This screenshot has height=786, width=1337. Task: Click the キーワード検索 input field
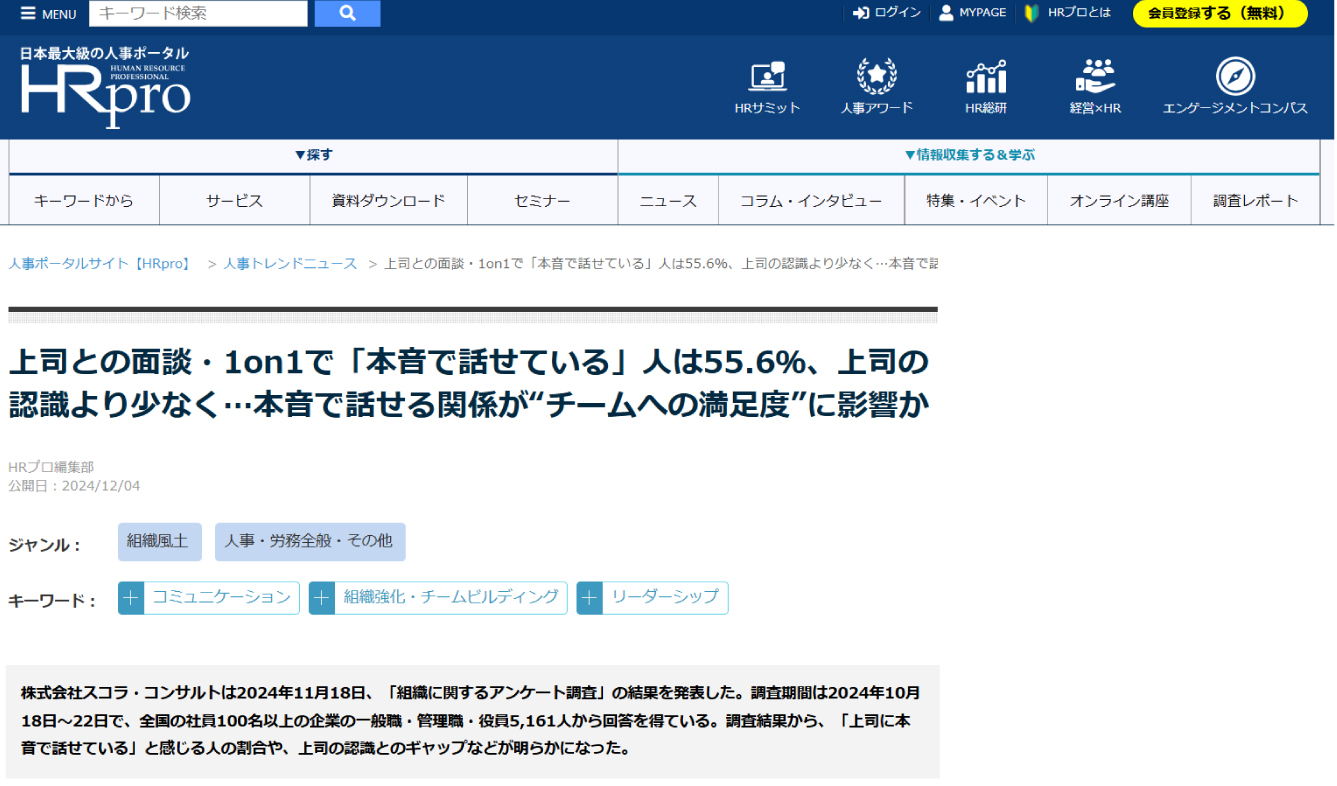pyautogui.click(x=198, y=13)
